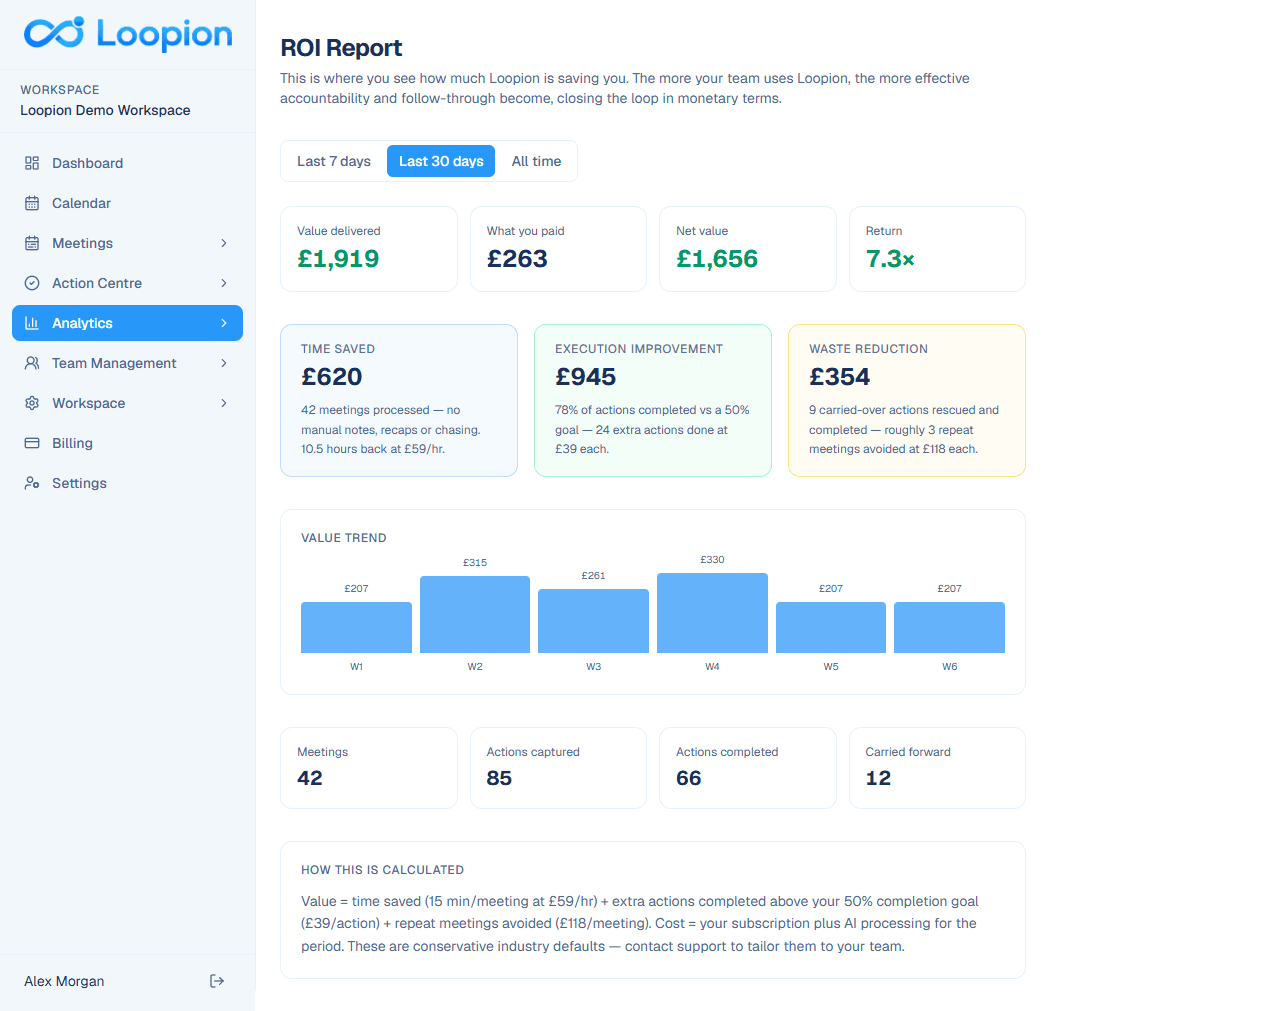Click the £330 label above W4

click(x=712, y=560)
